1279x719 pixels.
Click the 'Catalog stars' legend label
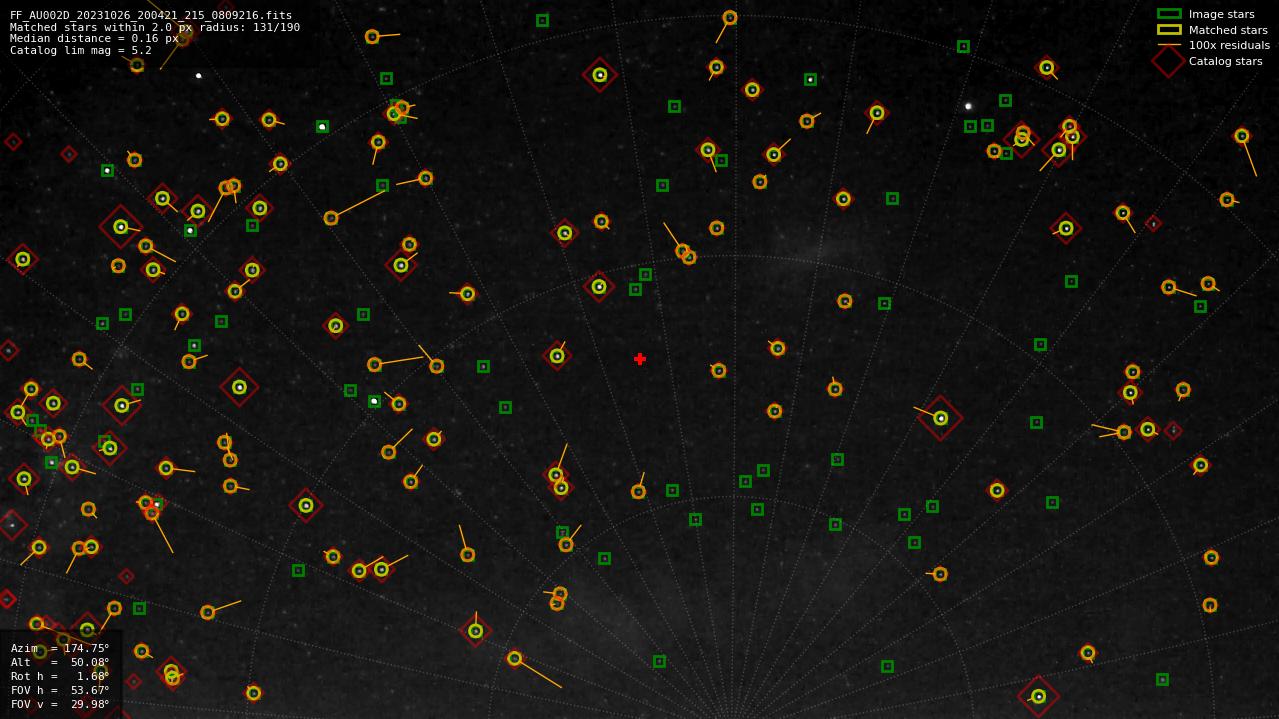coord(1225,61)
